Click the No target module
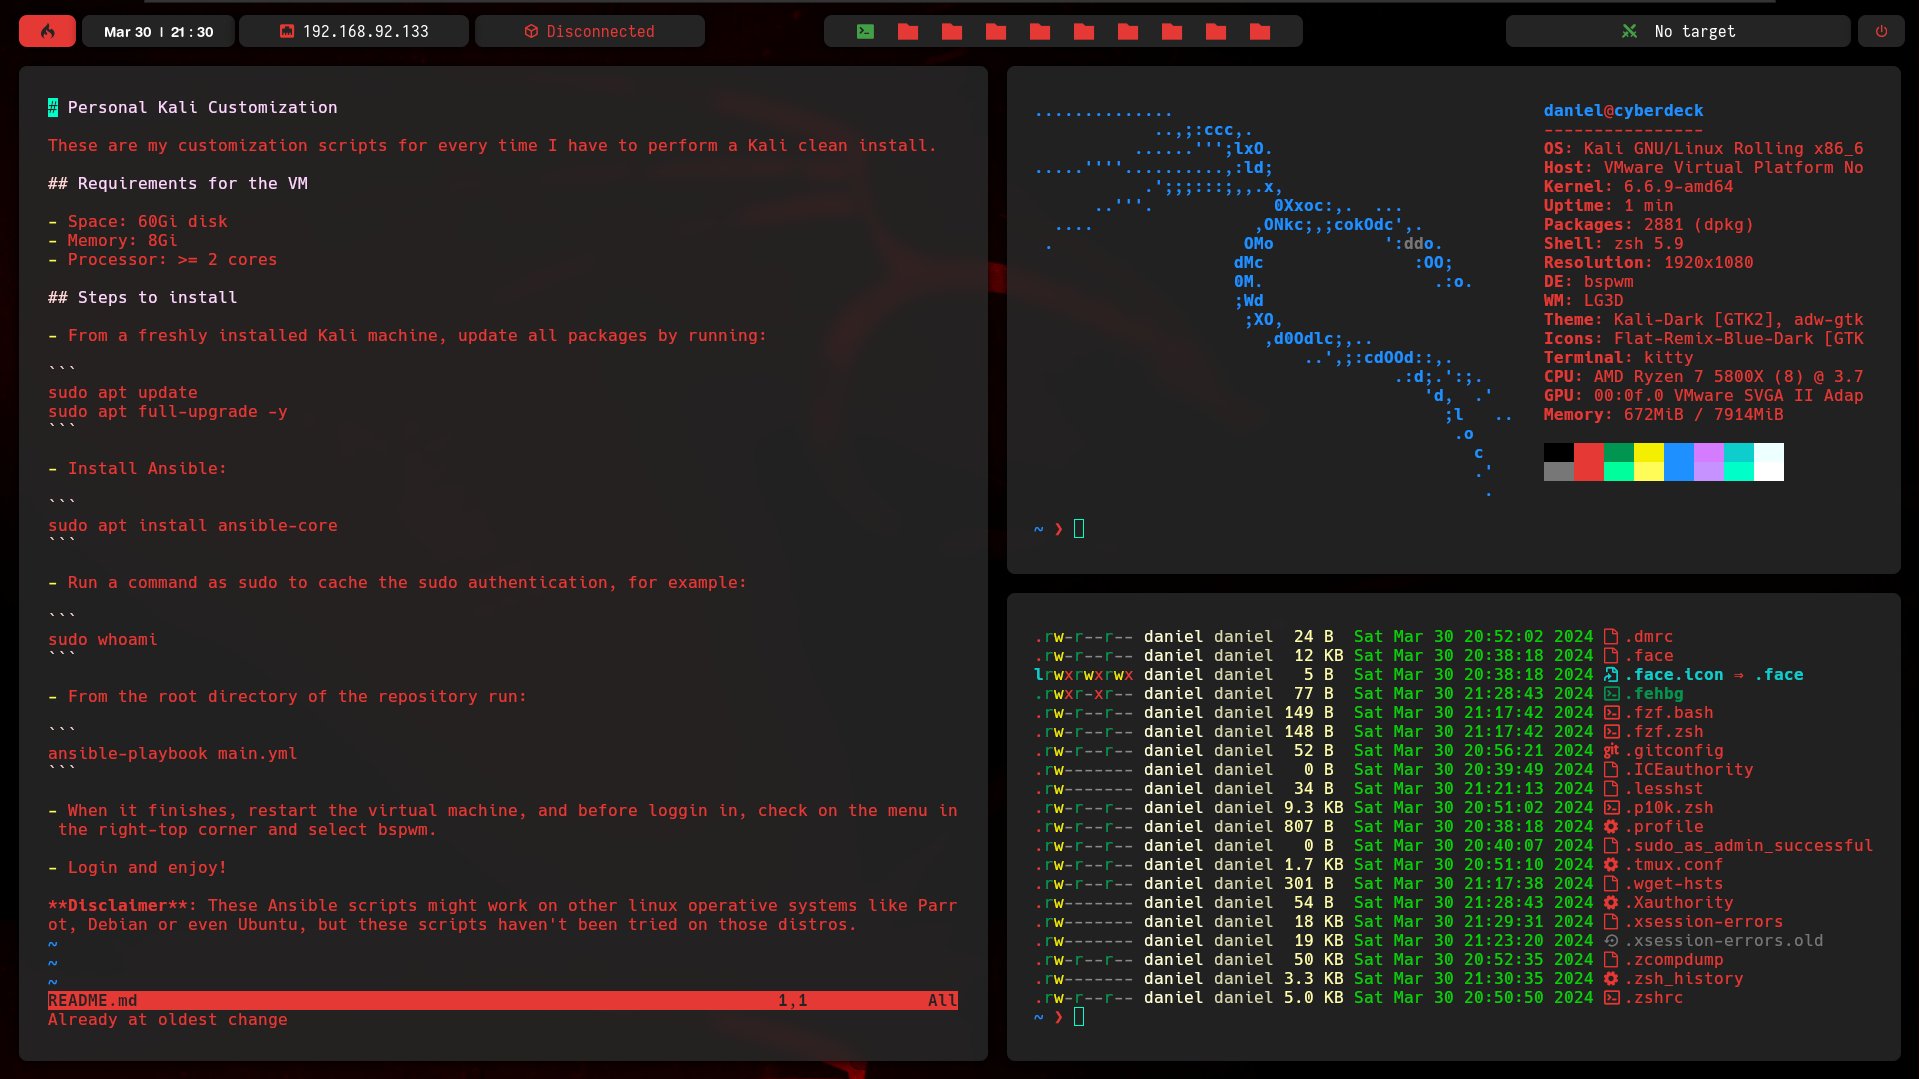This screenshot has height=1079, width=1919. [1678, 31]
